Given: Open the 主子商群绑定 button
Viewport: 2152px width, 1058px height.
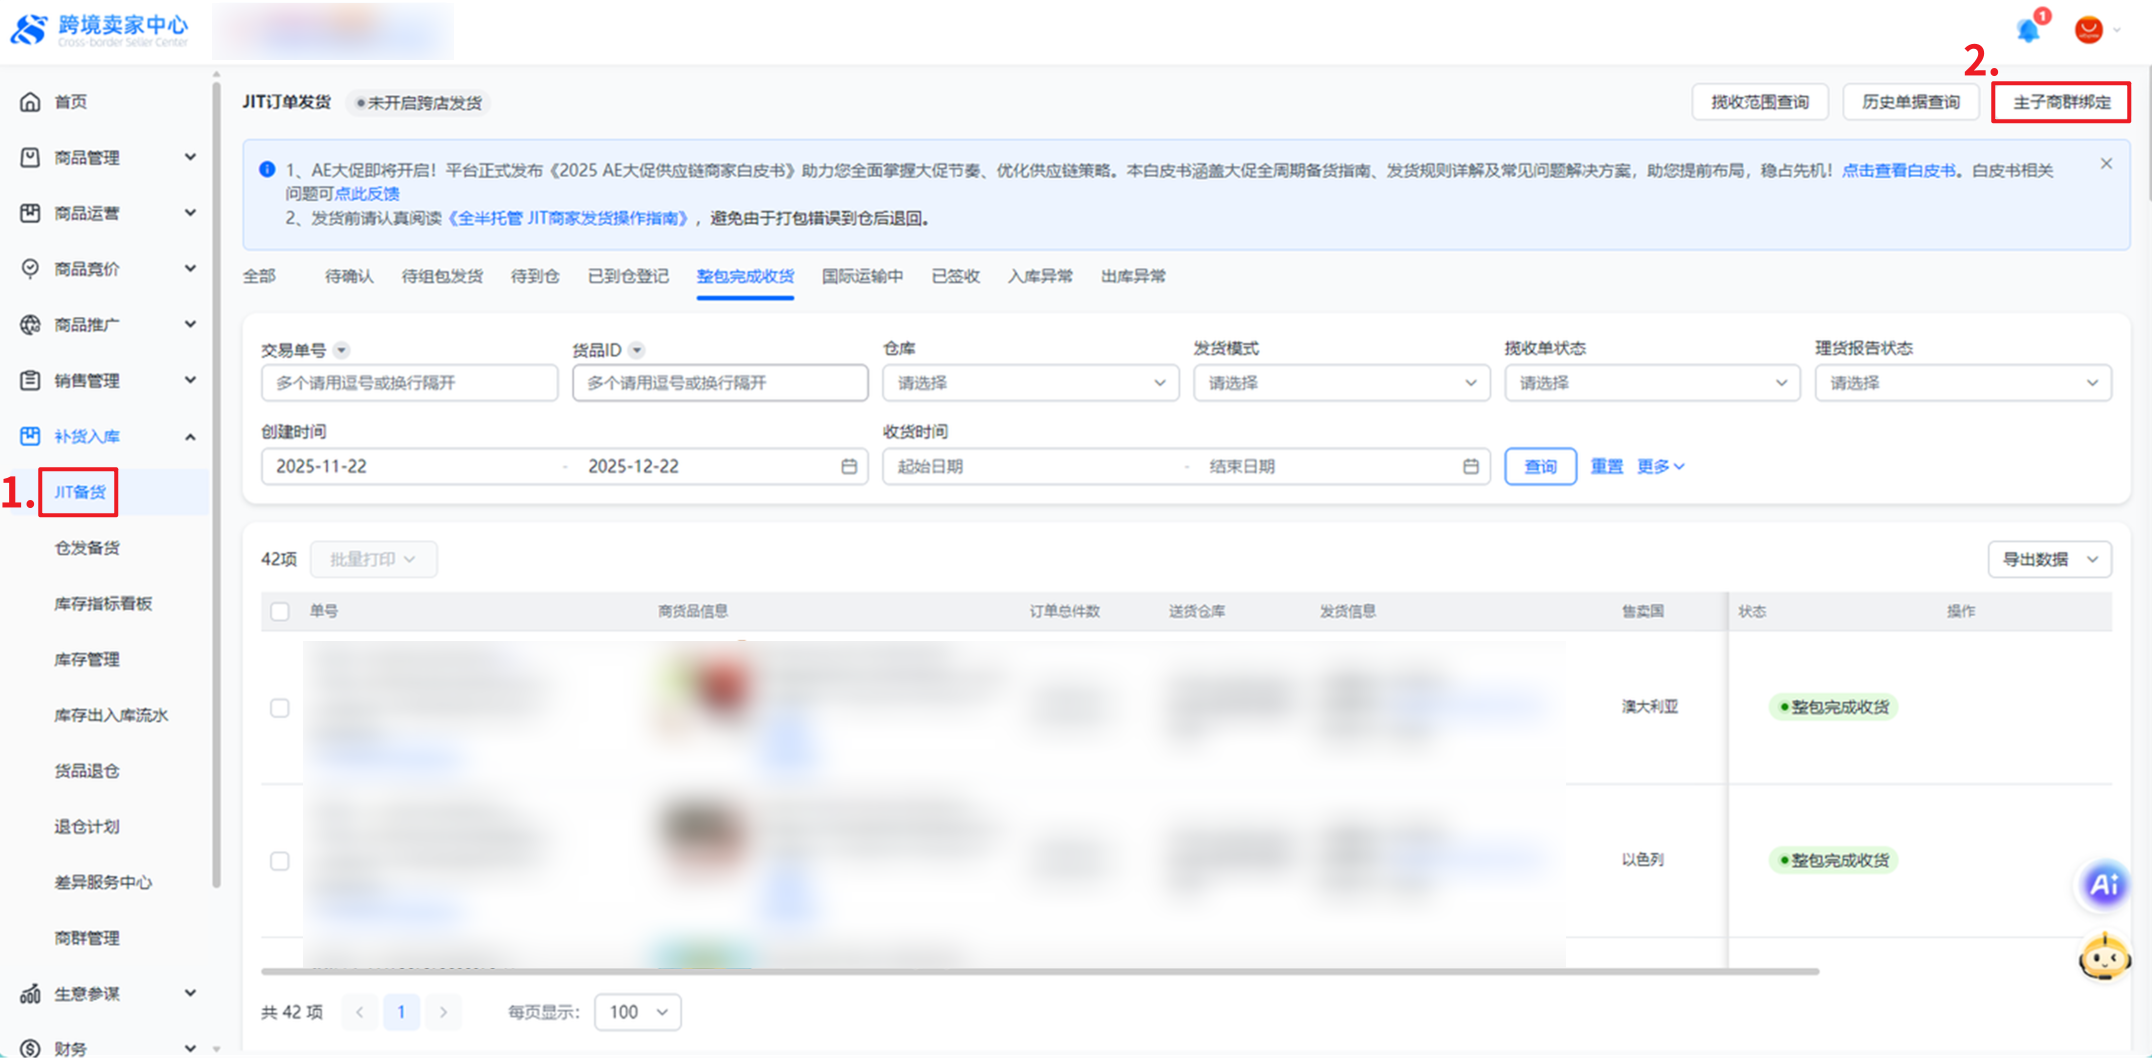Looking at the screenshot, I should coord(2061,102).
